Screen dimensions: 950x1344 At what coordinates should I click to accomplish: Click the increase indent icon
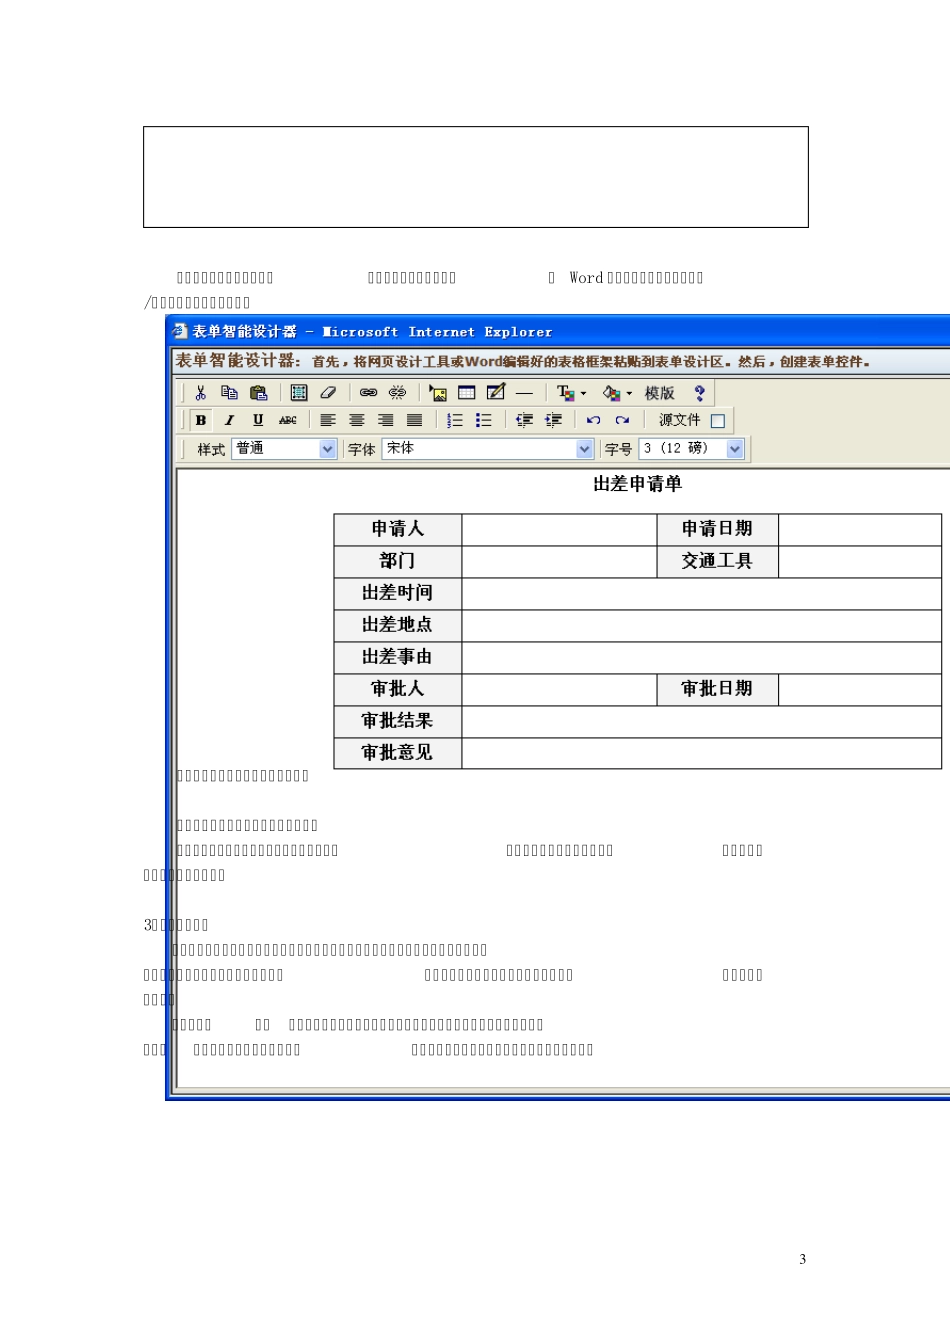(x=553, y=420)
